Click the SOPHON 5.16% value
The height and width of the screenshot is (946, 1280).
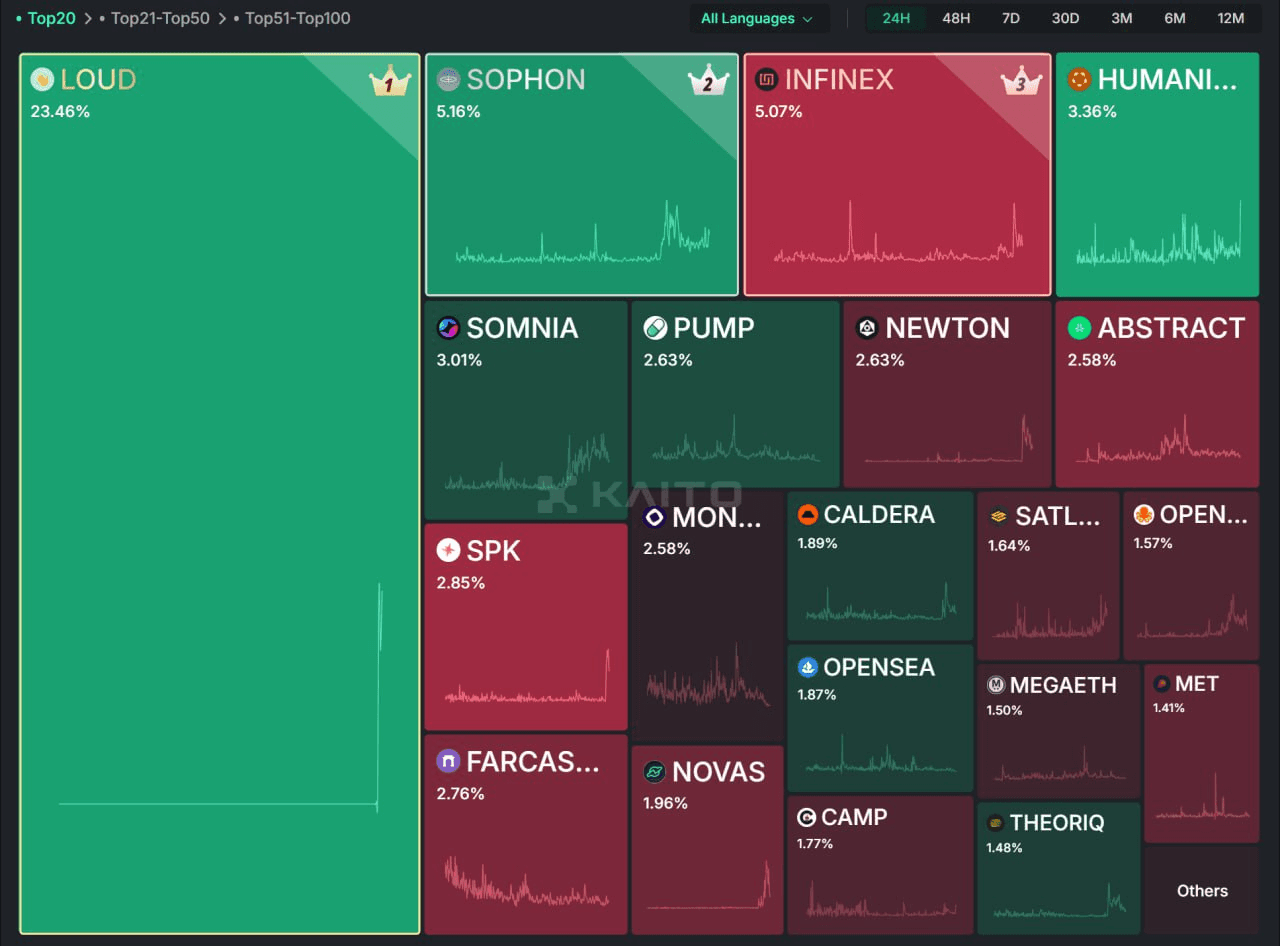458,111
